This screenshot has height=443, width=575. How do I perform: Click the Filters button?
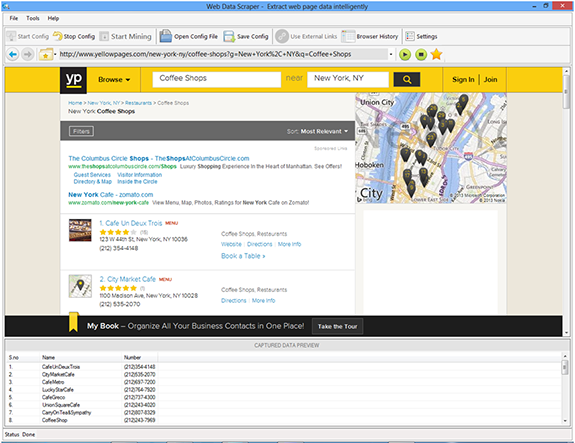[81, 131]
